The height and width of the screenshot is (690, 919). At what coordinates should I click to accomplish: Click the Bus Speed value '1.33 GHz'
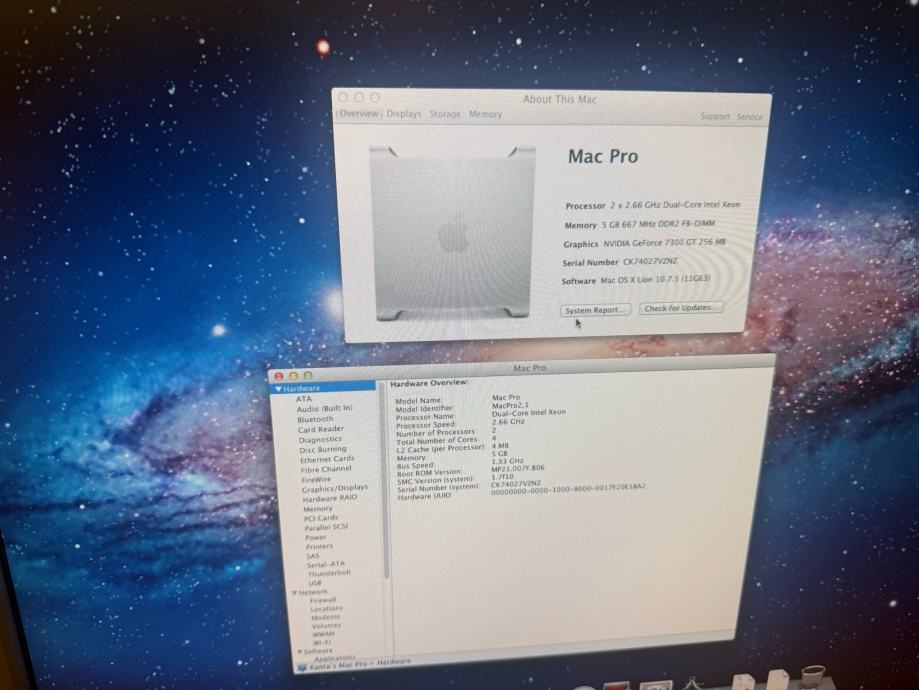pos(507,461)
